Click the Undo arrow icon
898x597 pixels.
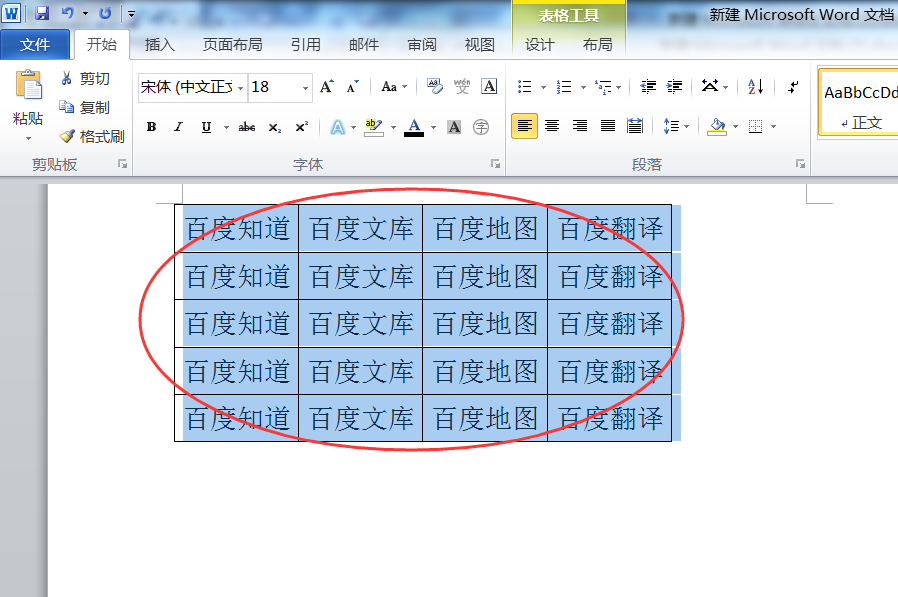(68, 13)
